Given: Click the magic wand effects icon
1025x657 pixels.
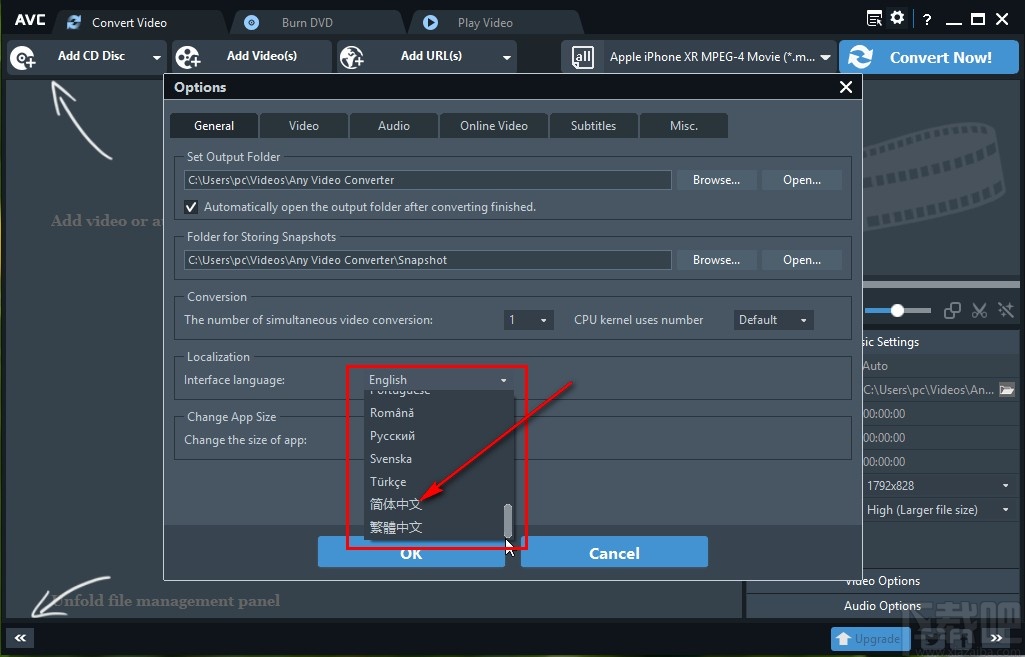Looking at the screenshot, I should click(1005, 311).
